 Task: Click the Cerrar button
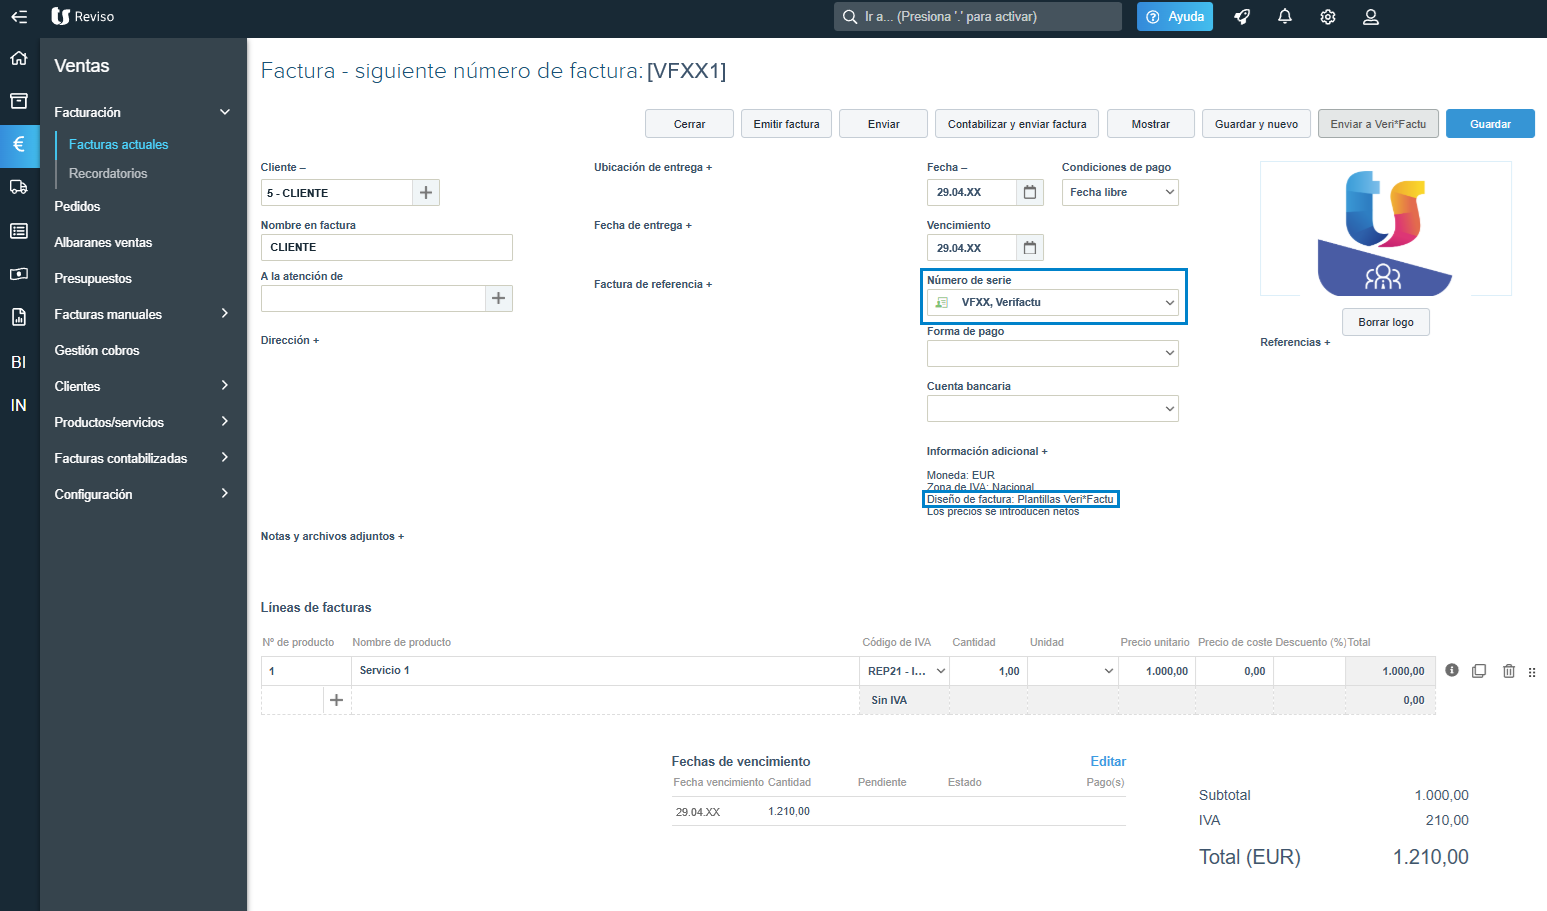[x=689, y=124]
